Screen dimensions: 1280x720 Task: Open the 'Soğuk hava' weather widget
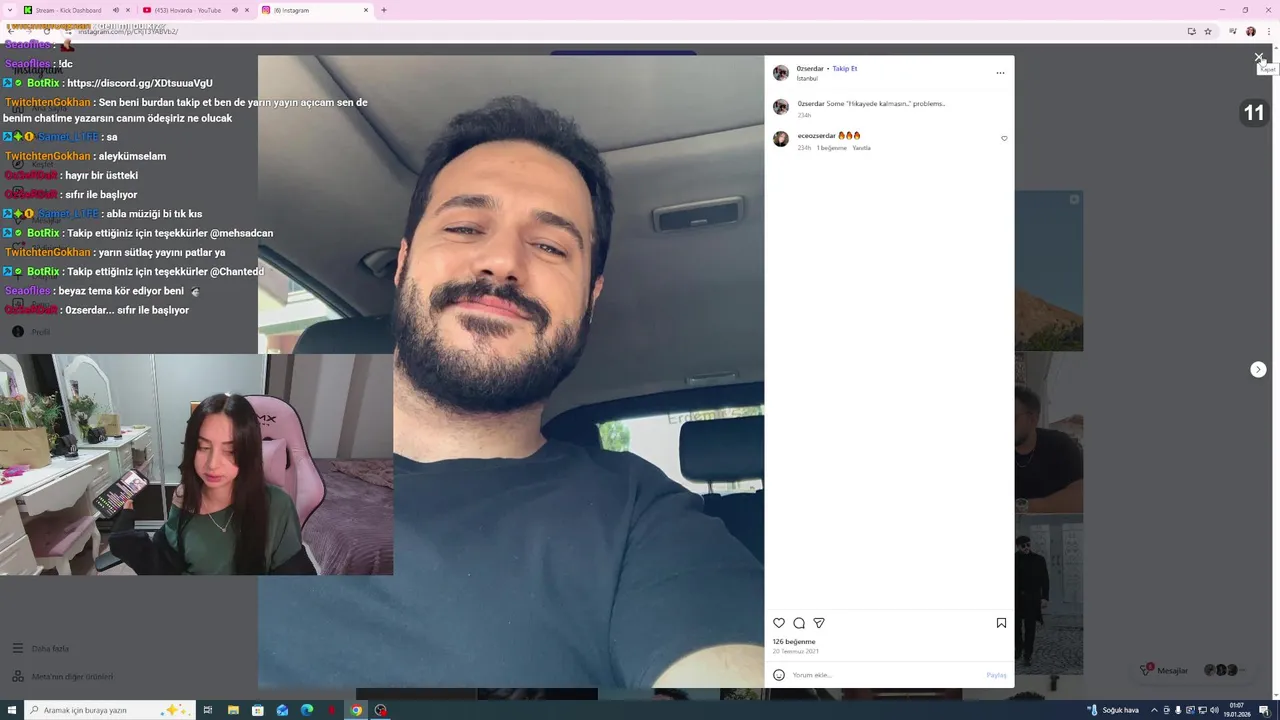(1113, 710)
